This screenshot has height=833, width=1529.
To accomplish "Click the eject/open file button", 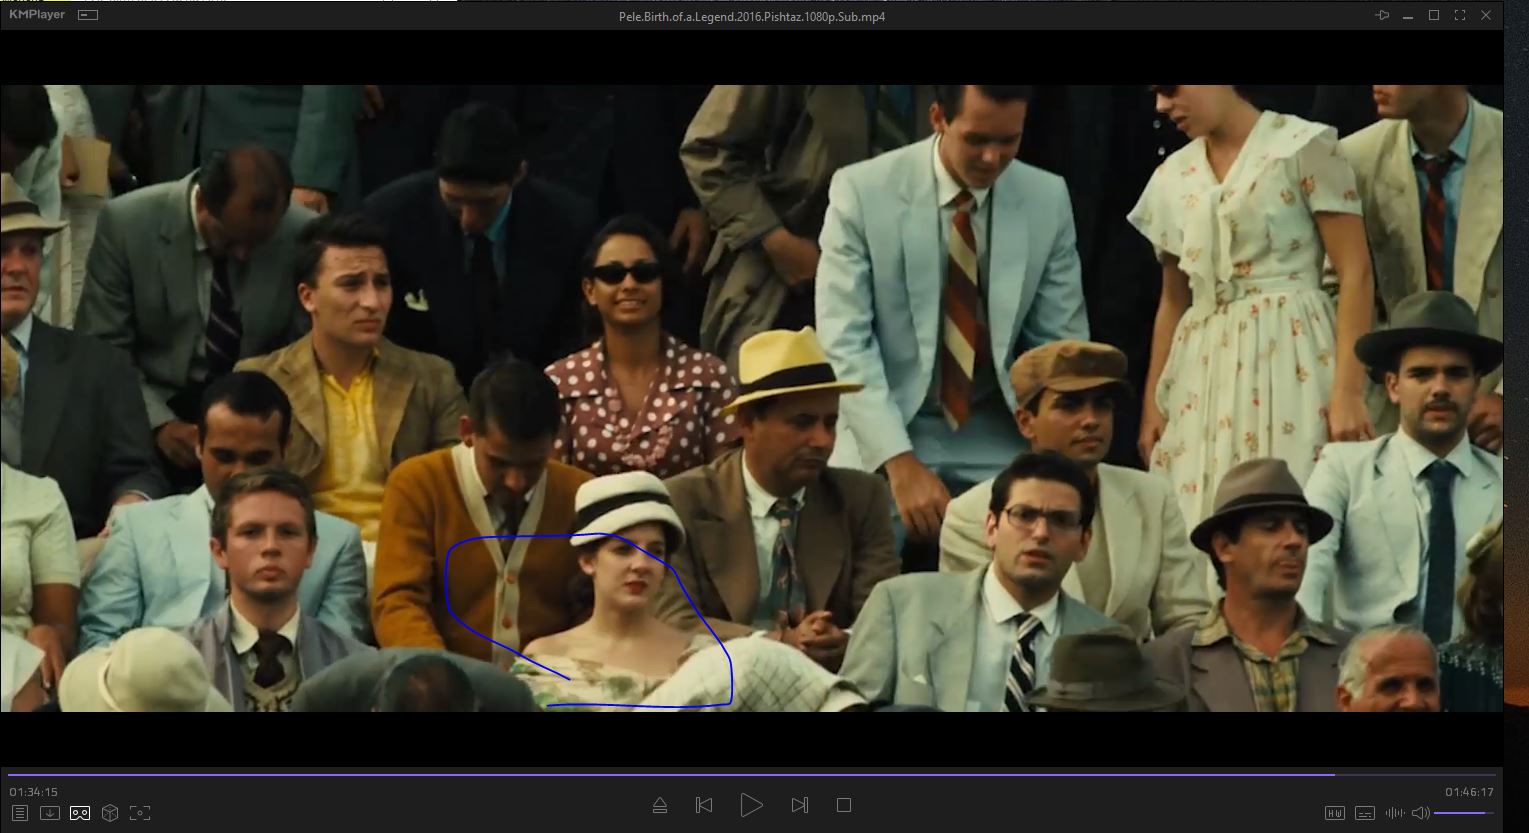I will point(660,805).
